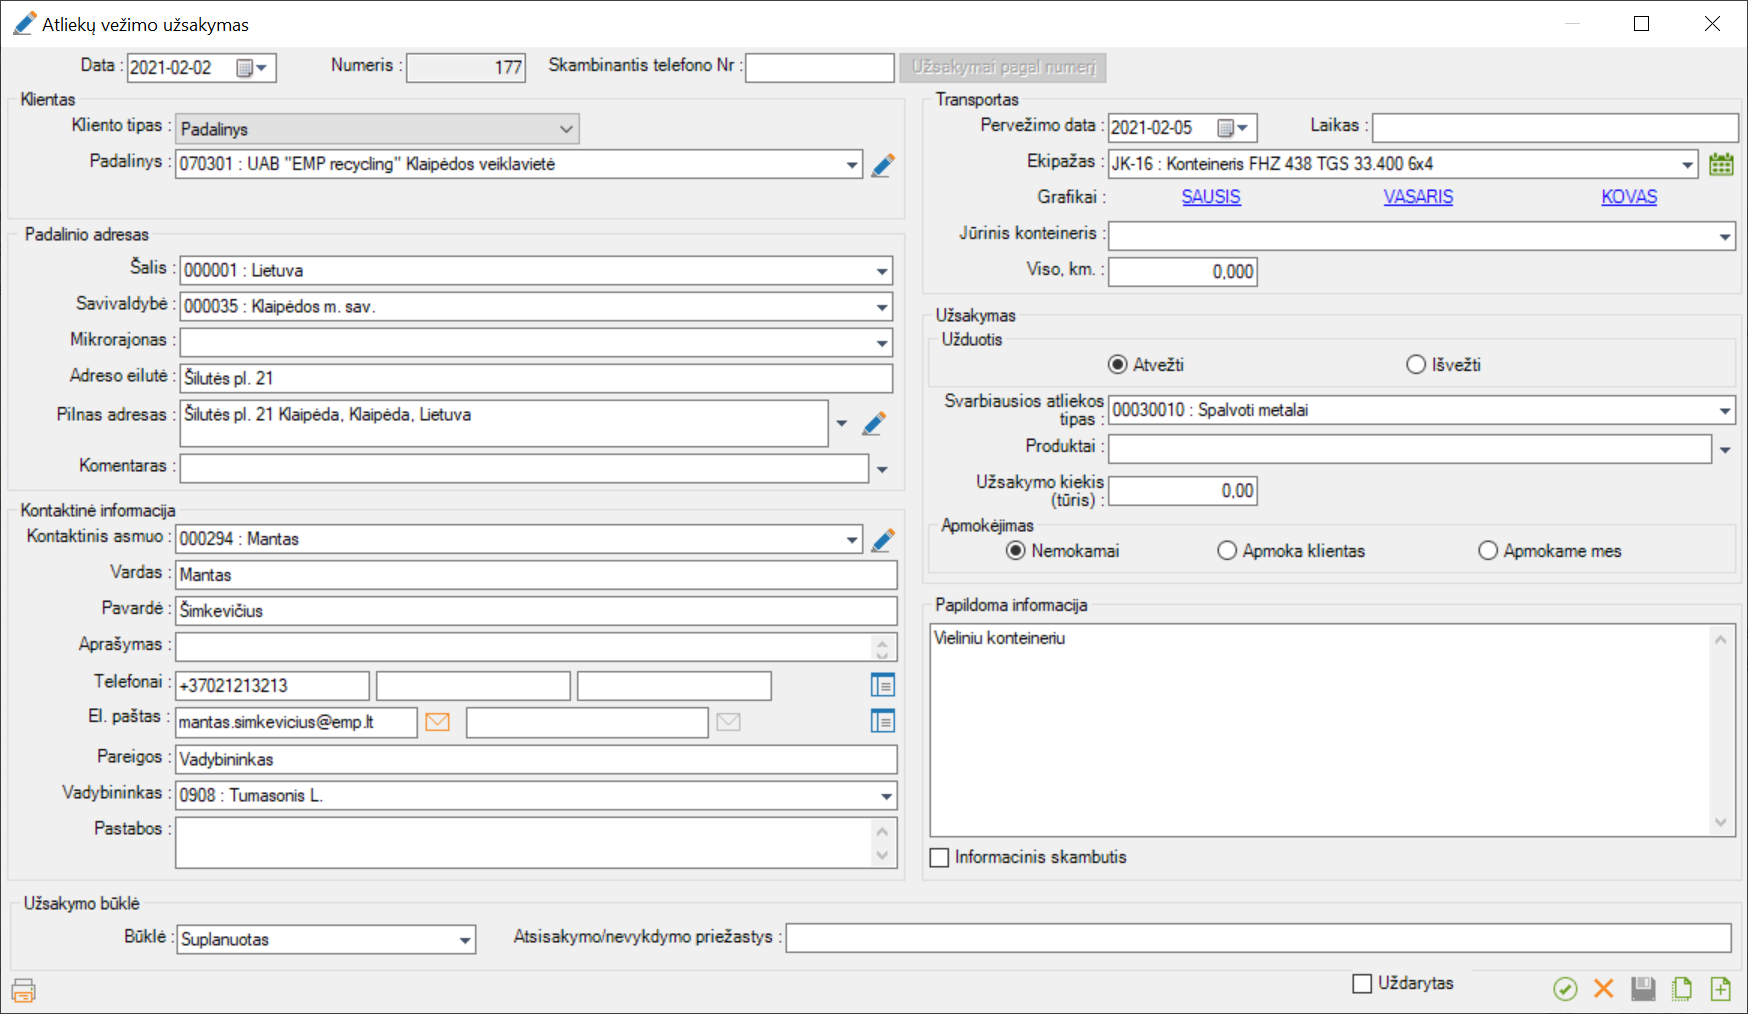Screen dimensions: 1748x1014
Task: Click the Skambinantis telefono Nr input field
Action: point(819,68)
